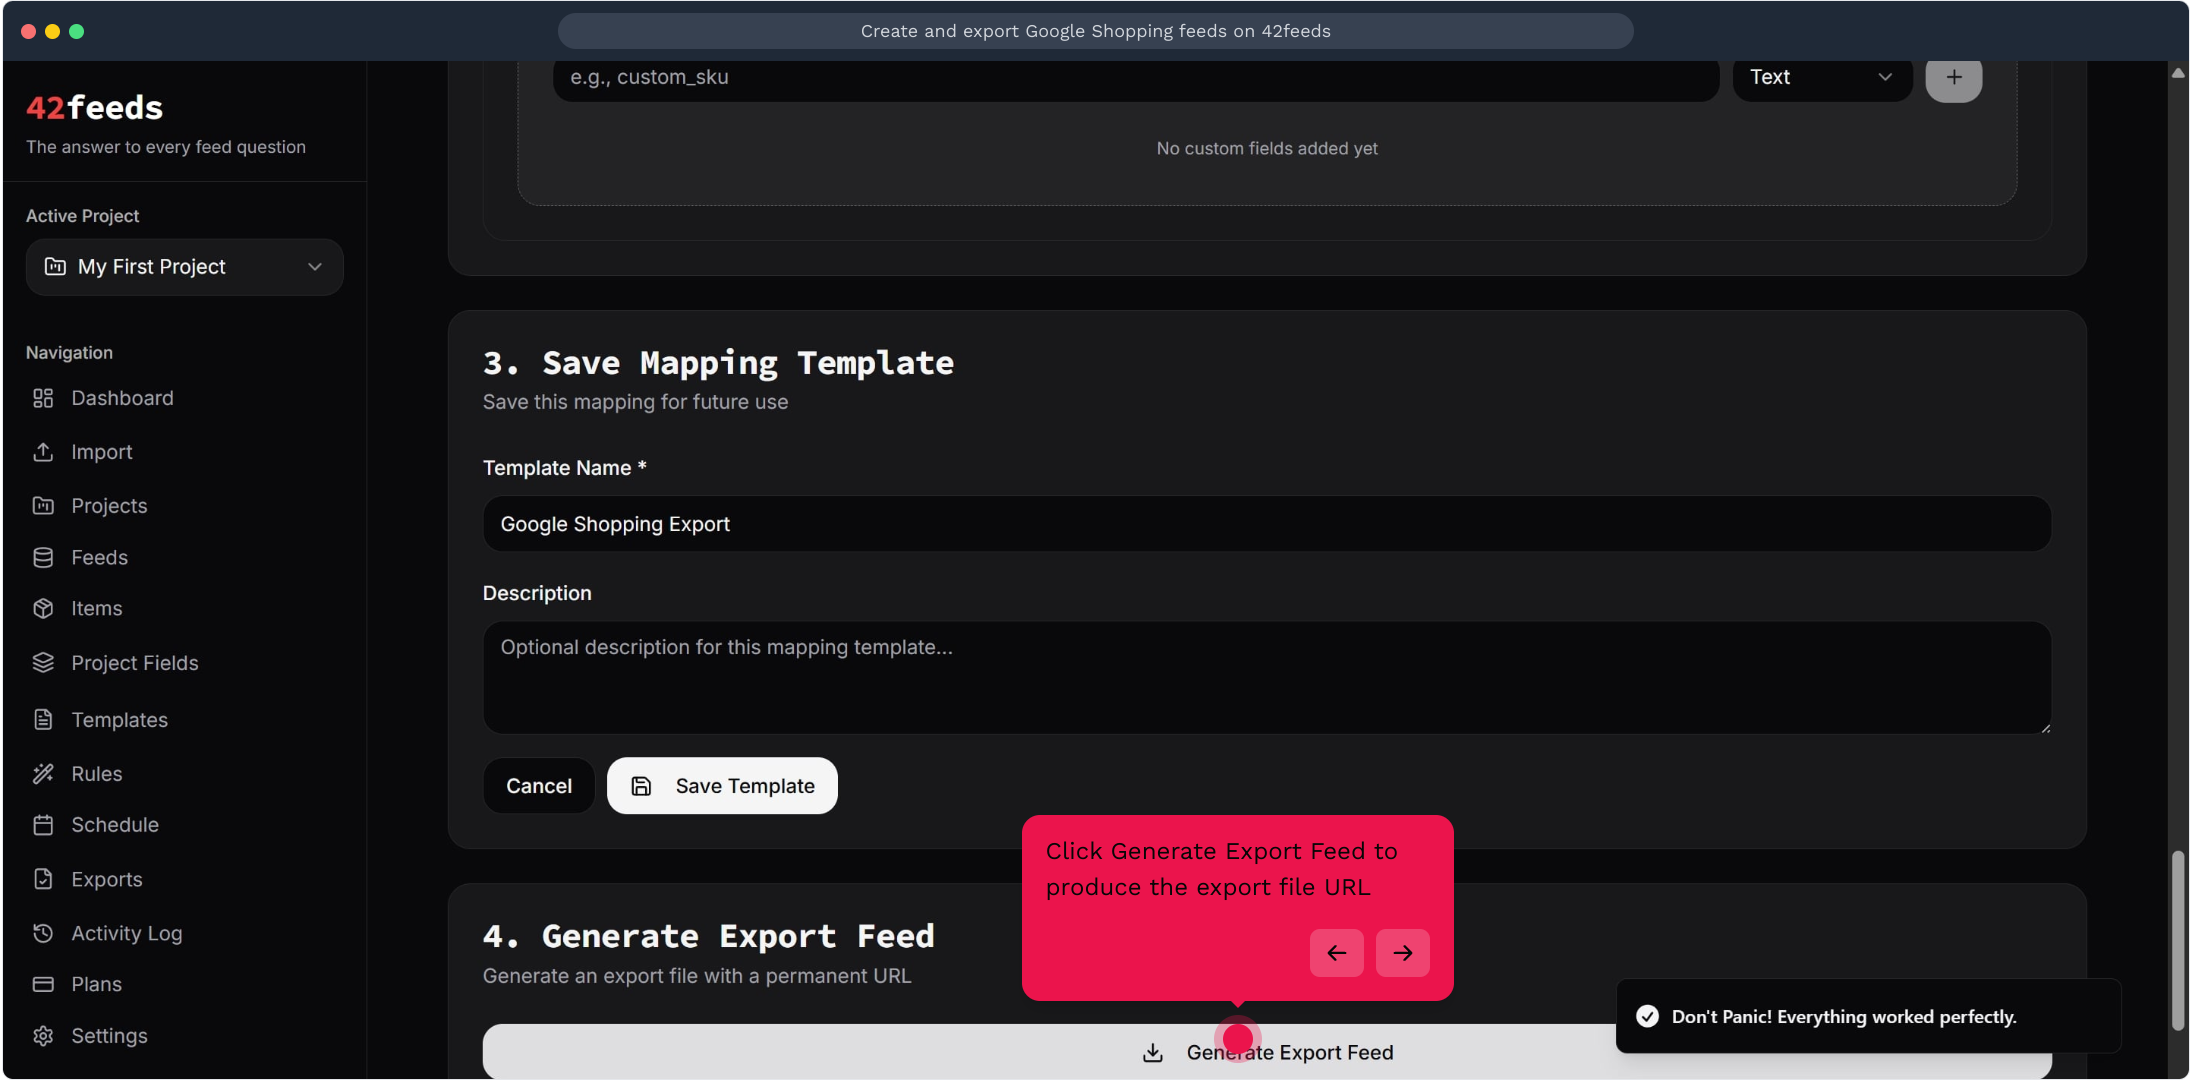Click next arrow in tour tooltip
The height and width of the screenshot is (1080, 2192).
tap(1402, 953)
